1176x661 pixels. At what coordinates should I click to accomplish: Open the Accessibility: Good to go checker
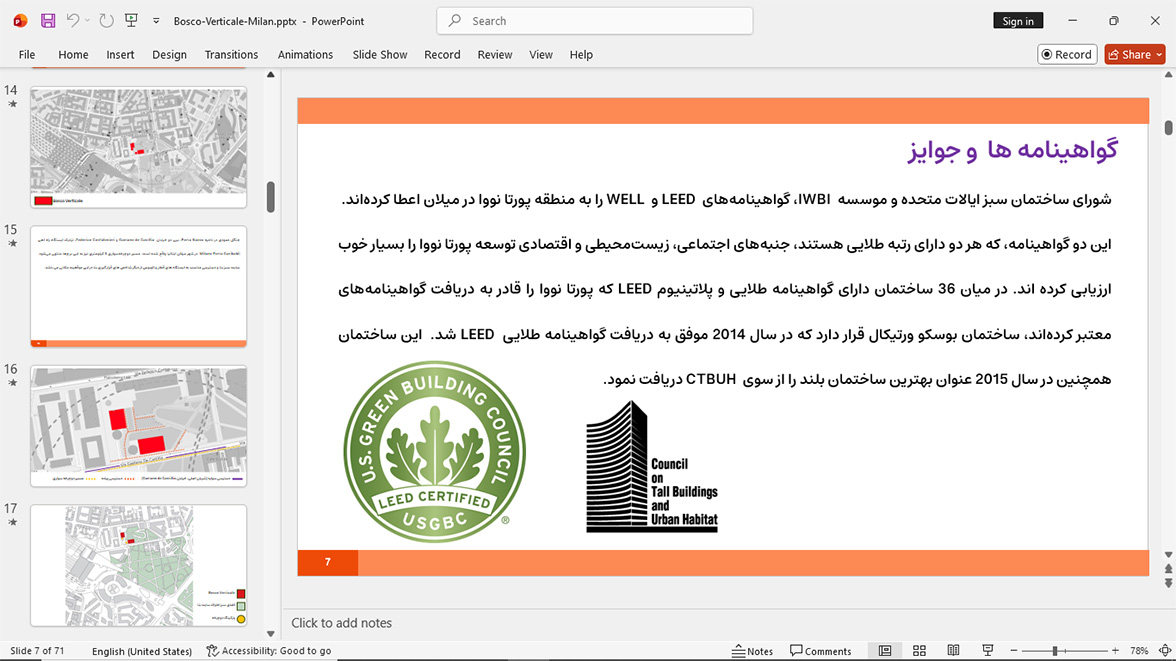pos(268,650)
